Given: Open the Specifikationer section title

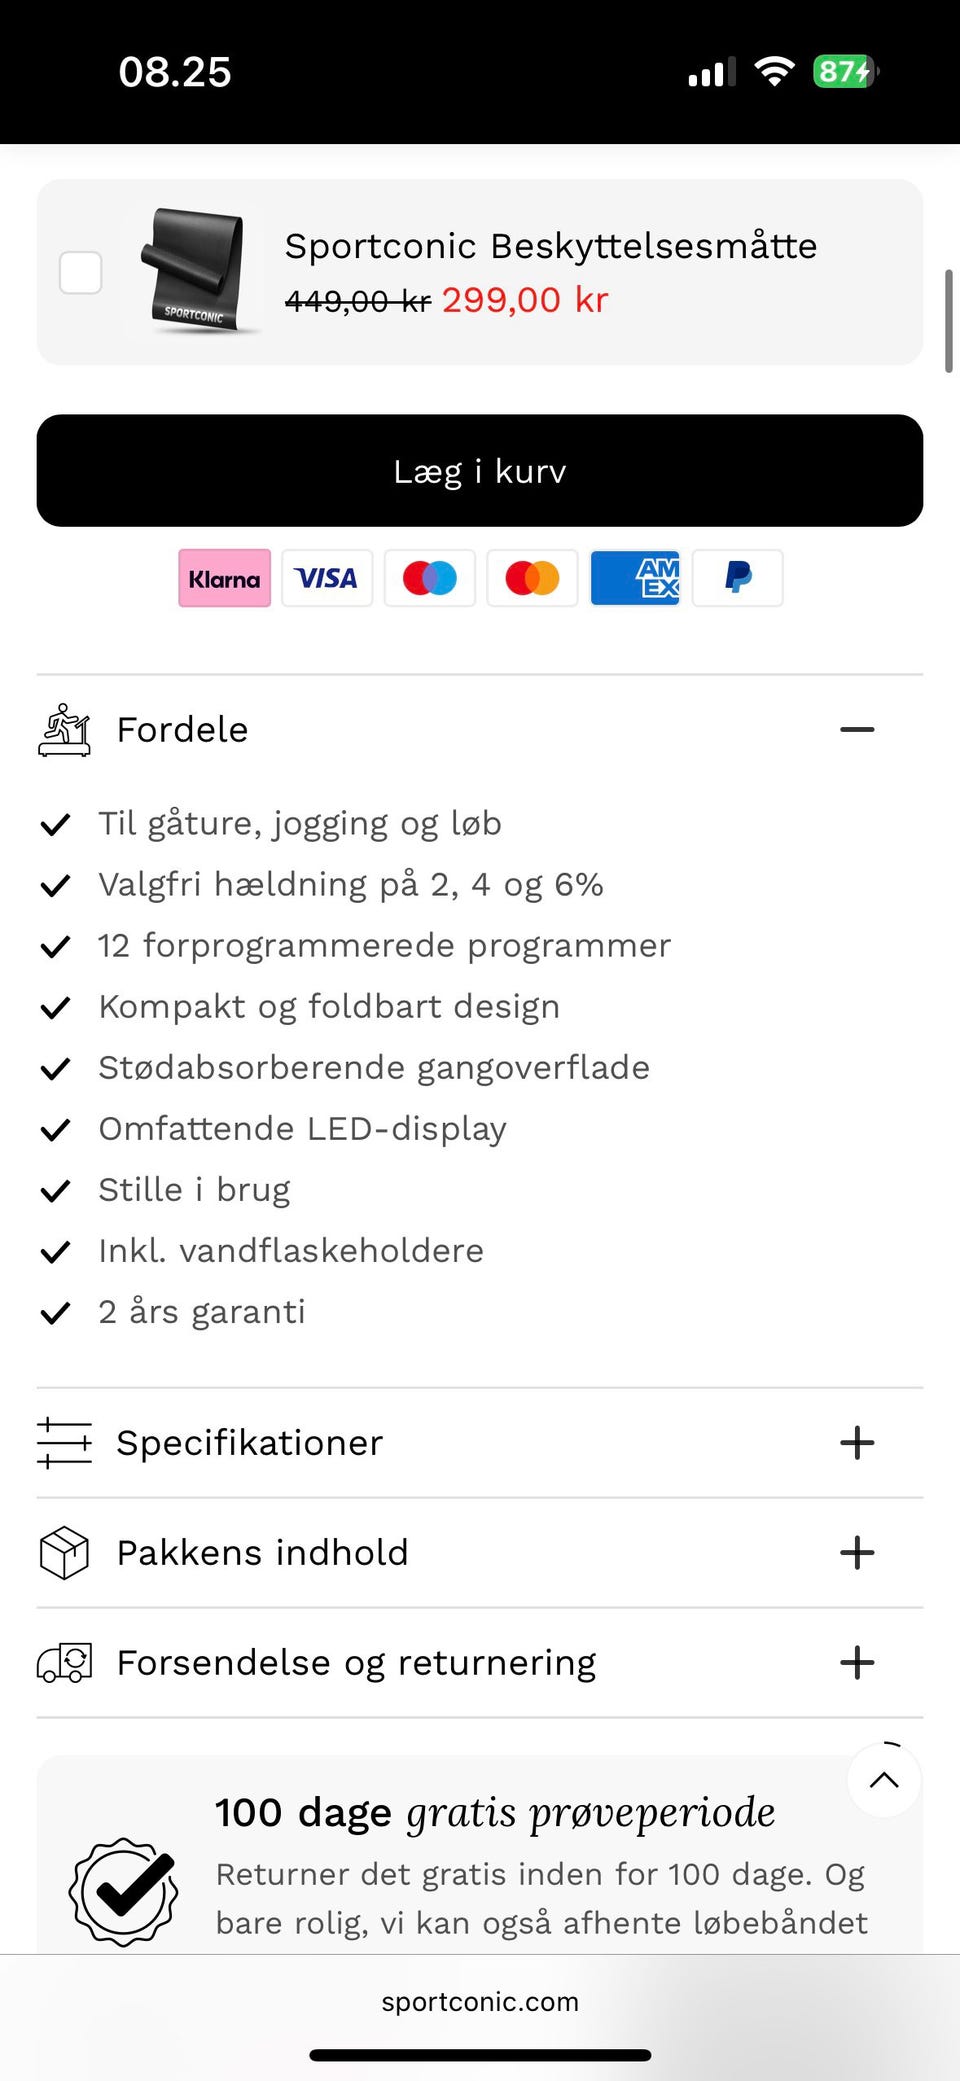Looking at the screenshot, I should (250, 1443).
